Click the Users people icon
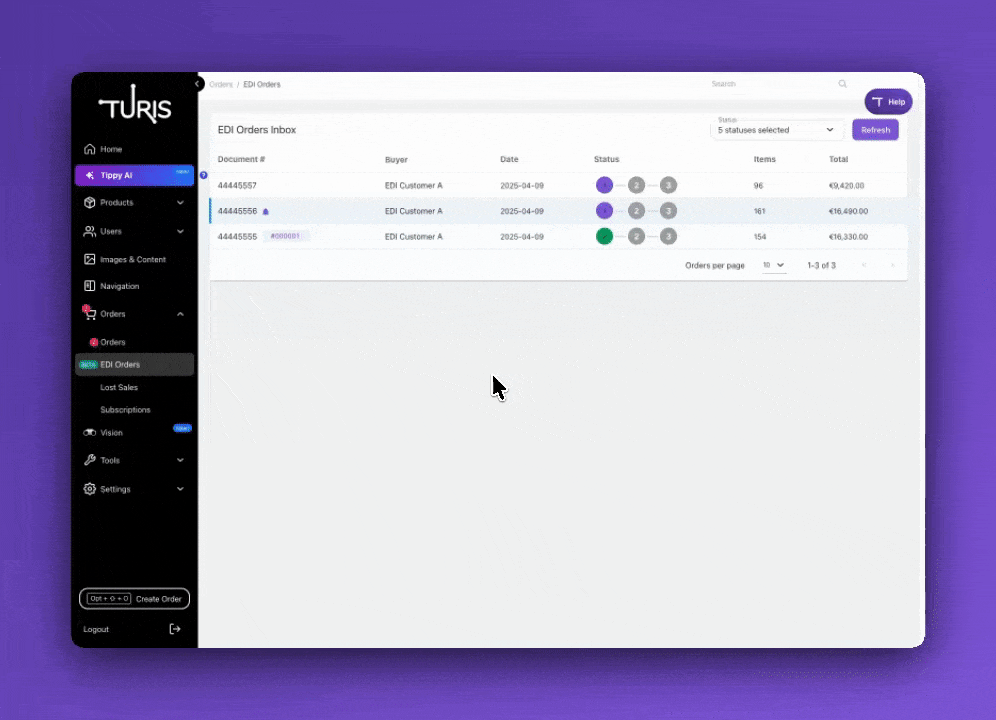This screenshot has height=720, width=996. click(90, 231)
